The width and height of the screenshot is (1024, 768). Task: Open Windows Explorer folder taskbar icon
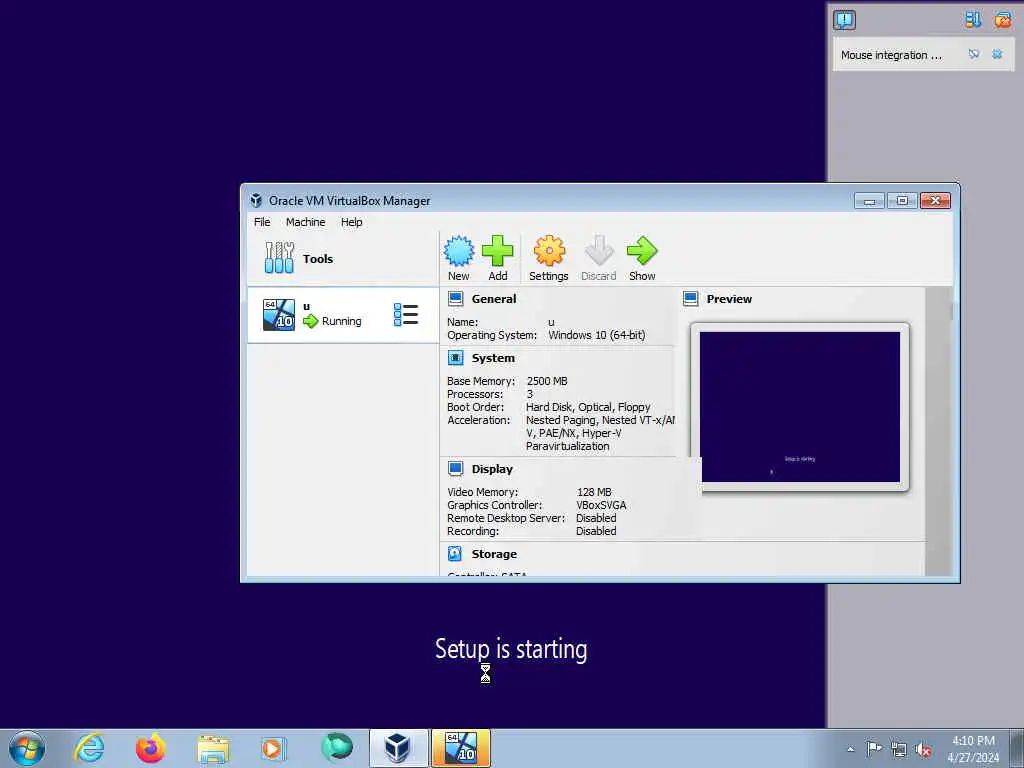tap(213, 749)
